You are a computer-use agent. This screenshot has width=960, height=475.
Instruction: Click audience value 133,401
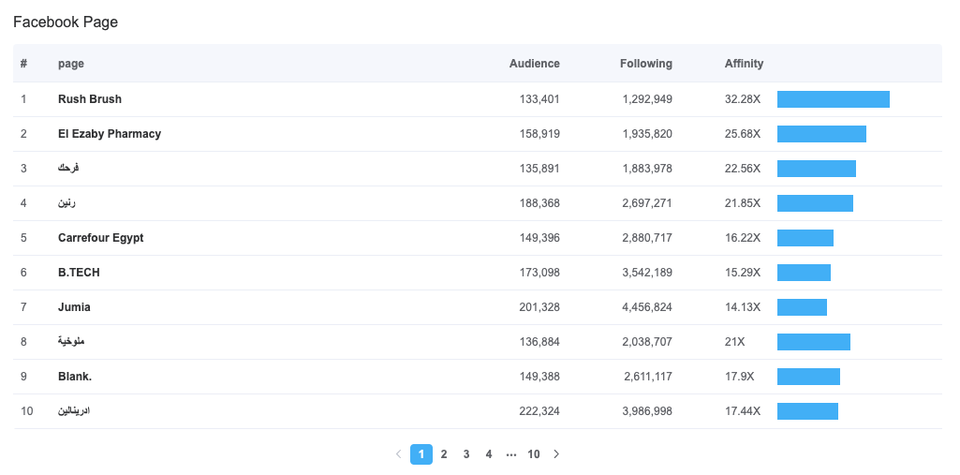point(539,99)
